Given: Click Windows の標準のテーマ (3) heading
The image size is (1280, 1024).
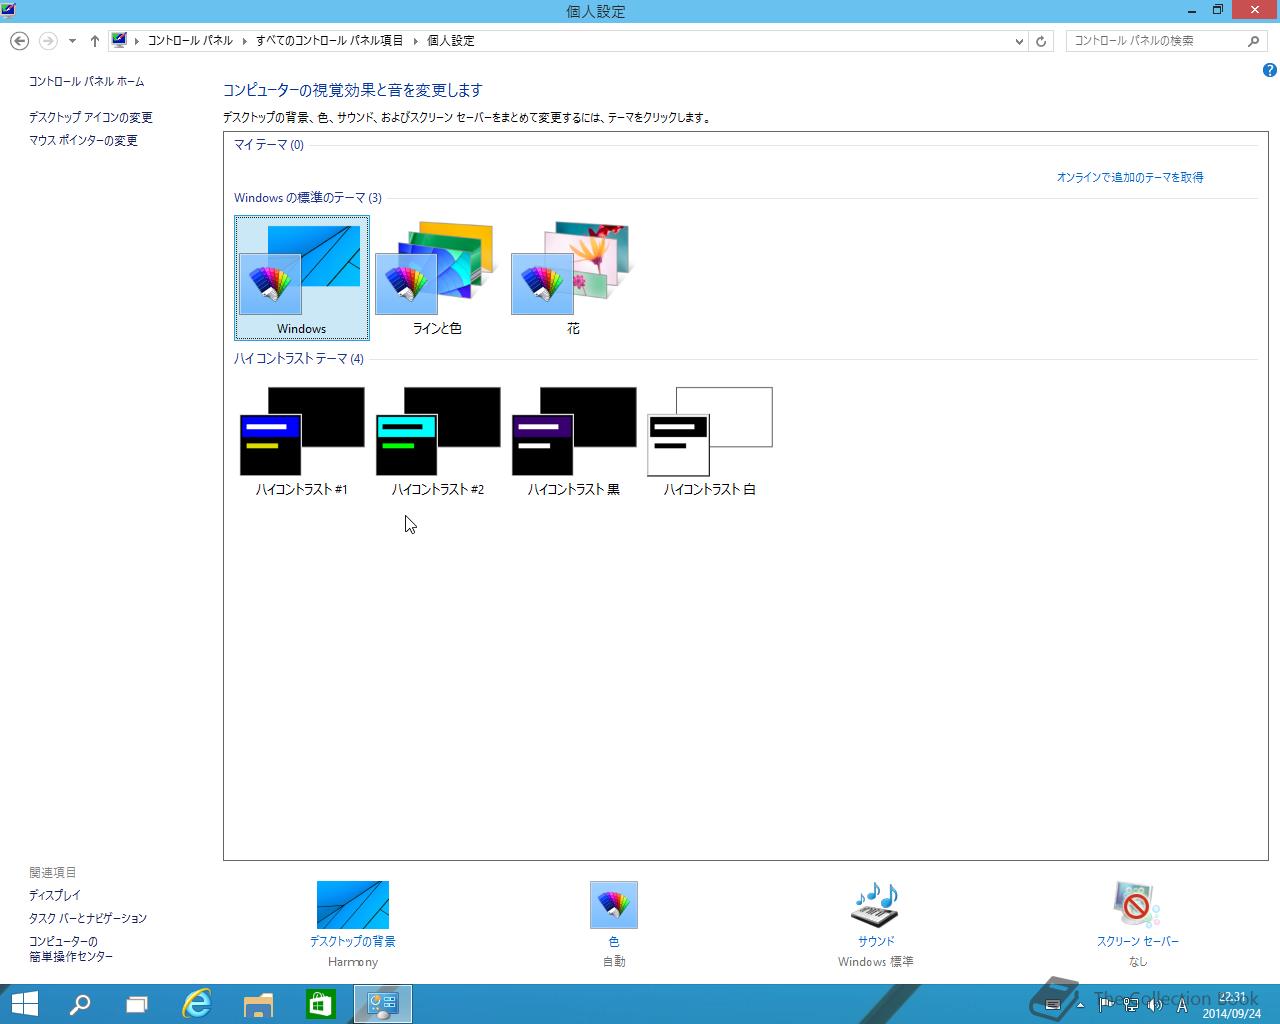Looking at the screenshot, I should pos(308,198).
